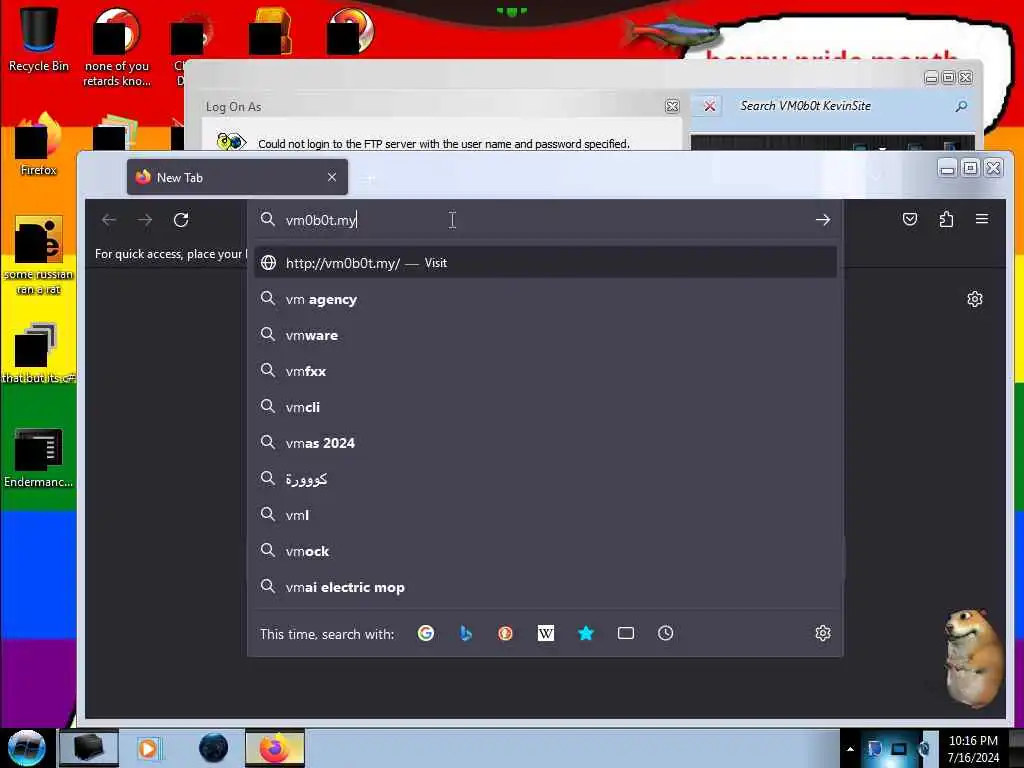The width and height of the screenshot is (1024, 768).
Task: Open Recycle Bin desktop icon
Action: (x=39, y=39)
